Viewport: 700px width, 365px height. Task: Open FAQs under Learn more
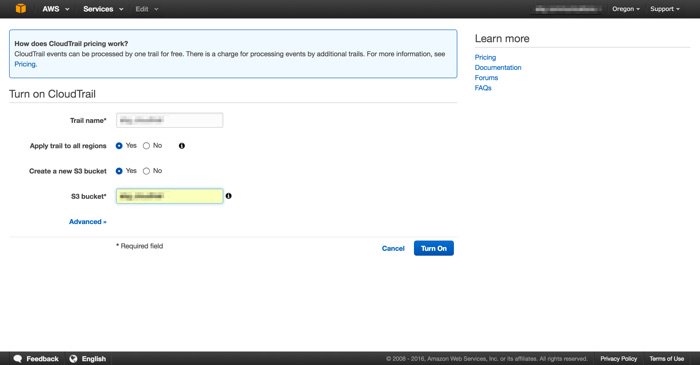click(483, 88)
